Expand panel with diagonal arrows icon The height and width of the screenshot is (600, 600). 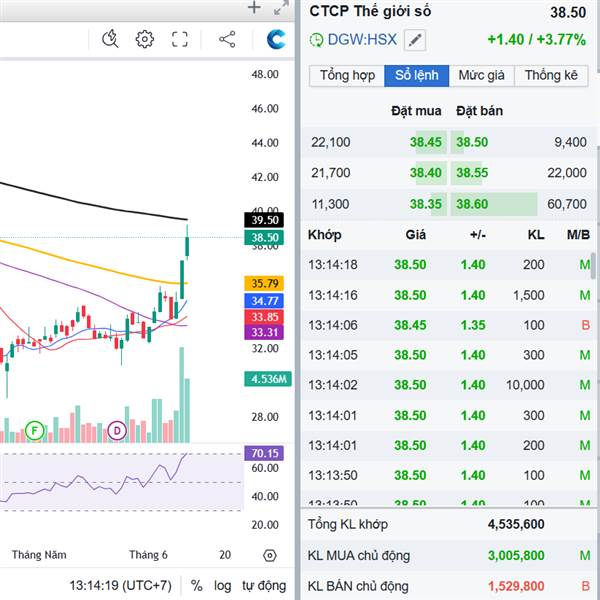(281, 8)
